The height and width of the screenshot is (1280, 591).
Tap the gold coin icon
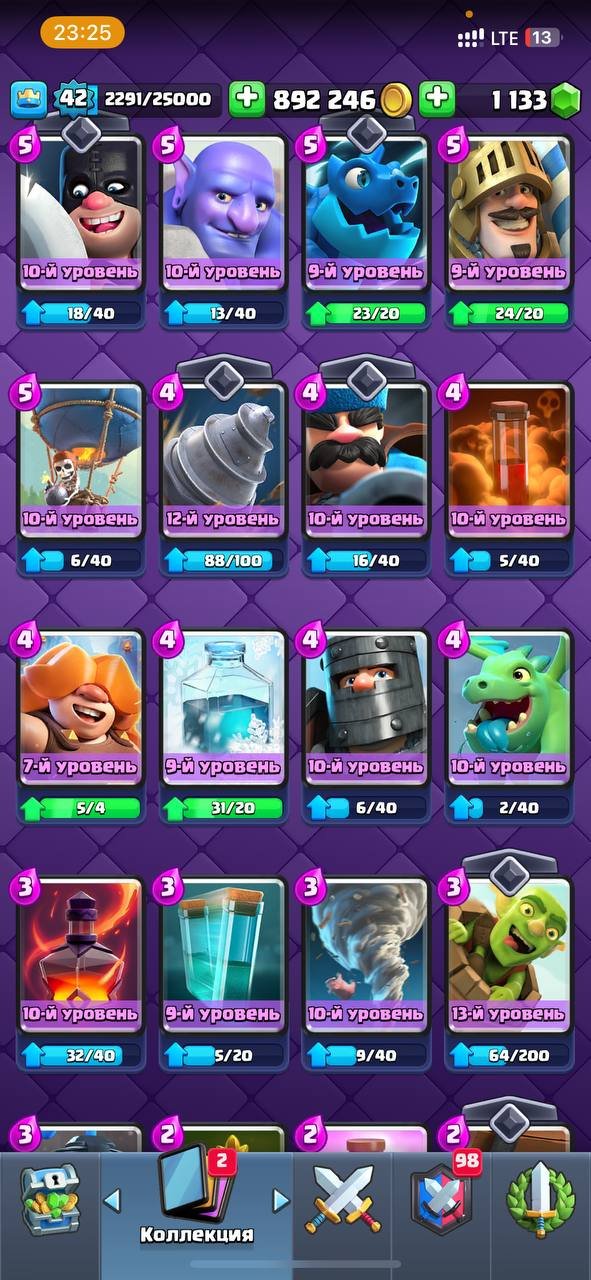(x=396, y=98)
